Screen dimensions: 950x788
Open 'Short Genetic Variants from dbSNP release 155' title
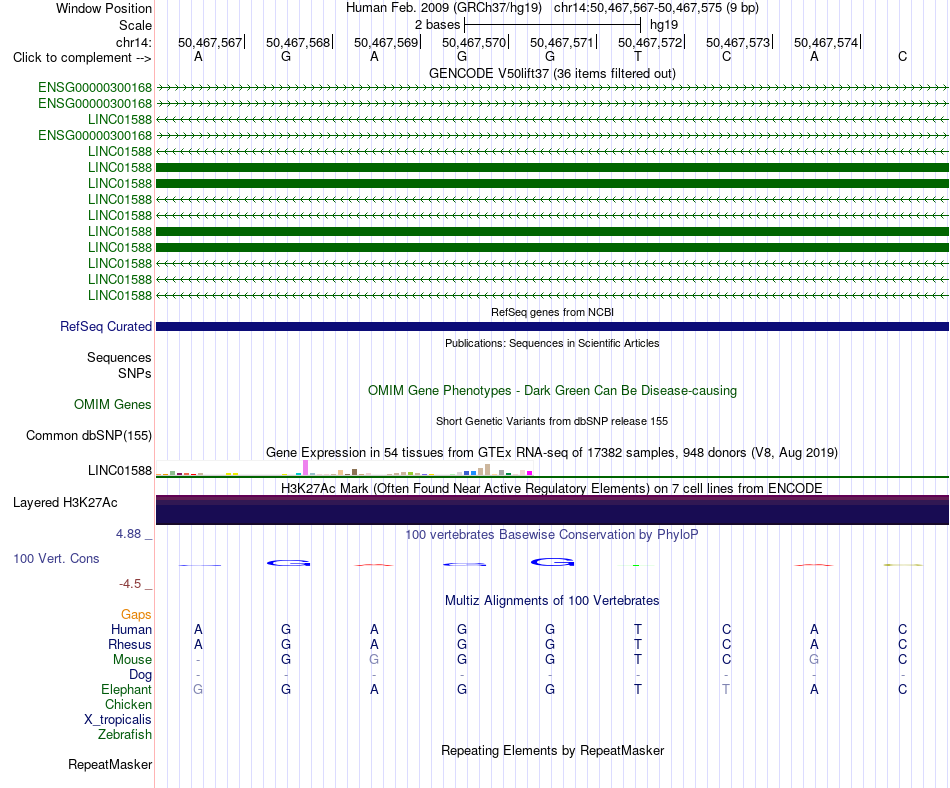(x=552, y=421)
